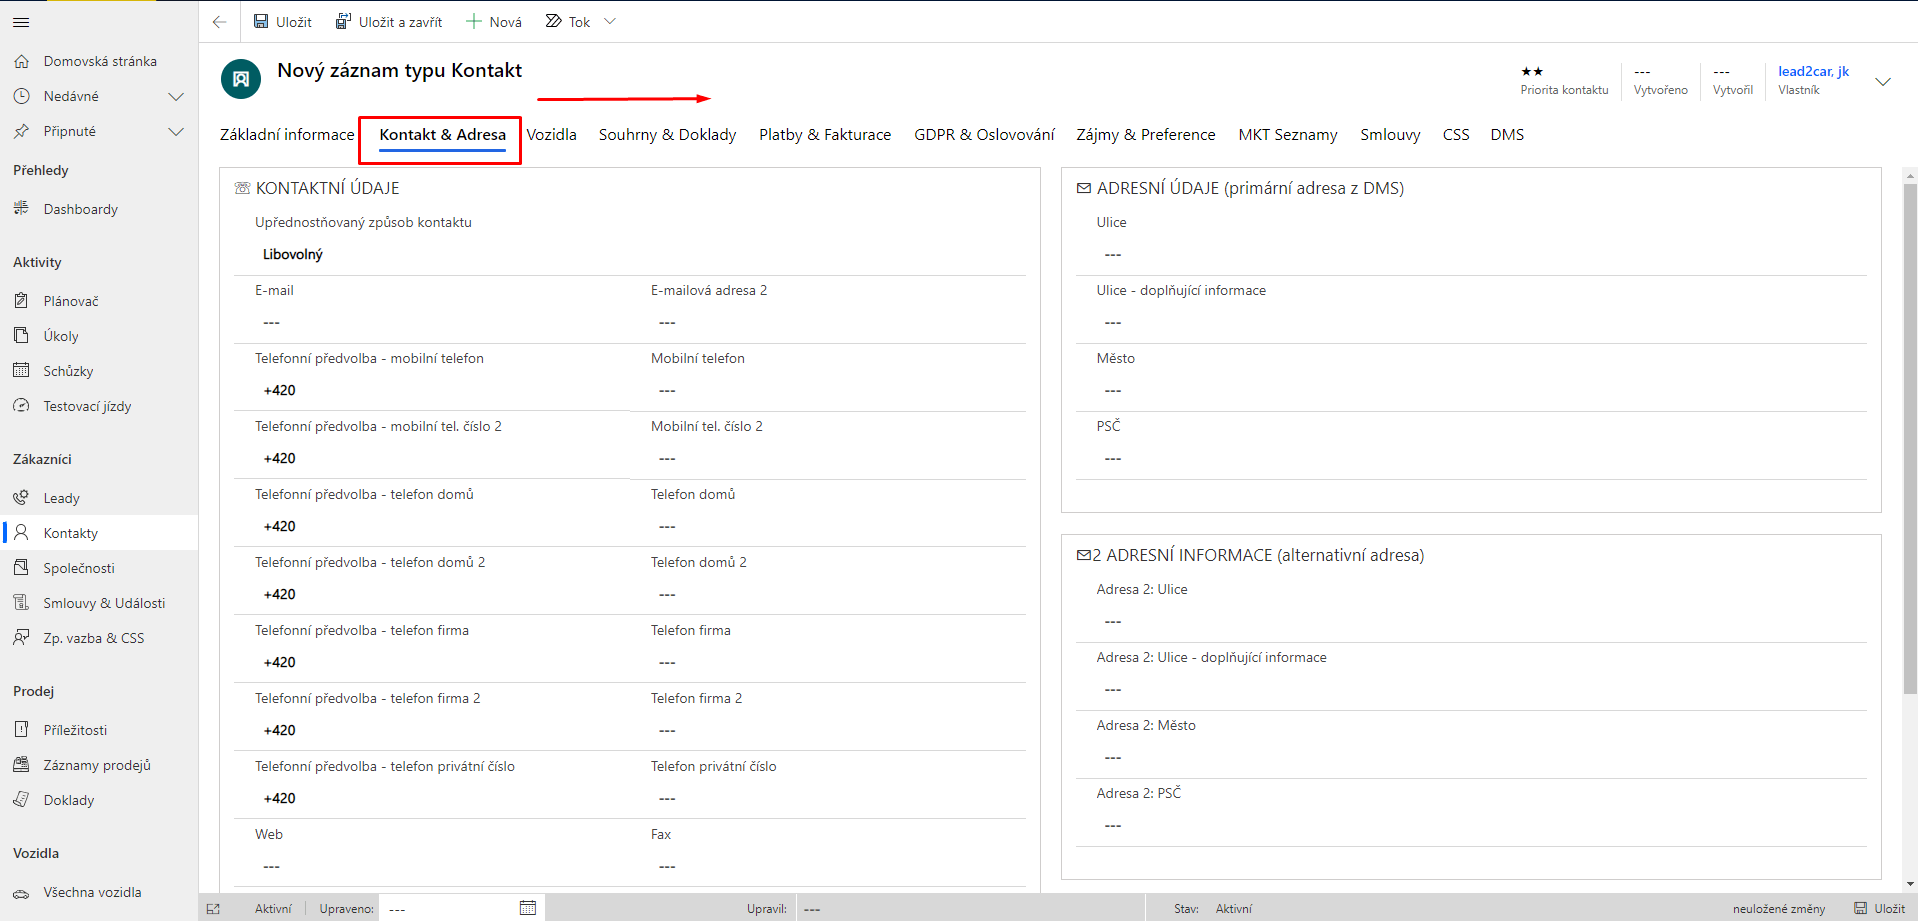This screenshot has width=1918, height=921.
Task: Open the GDPR & Oslovování tab
Action: coord(983,135)
